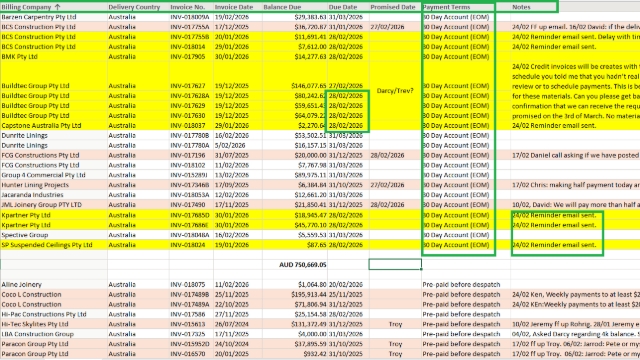Click the SP Suspended Ceilings Pty Ltd cell
The height and width of the screenshot is (360, 640).
53,245
